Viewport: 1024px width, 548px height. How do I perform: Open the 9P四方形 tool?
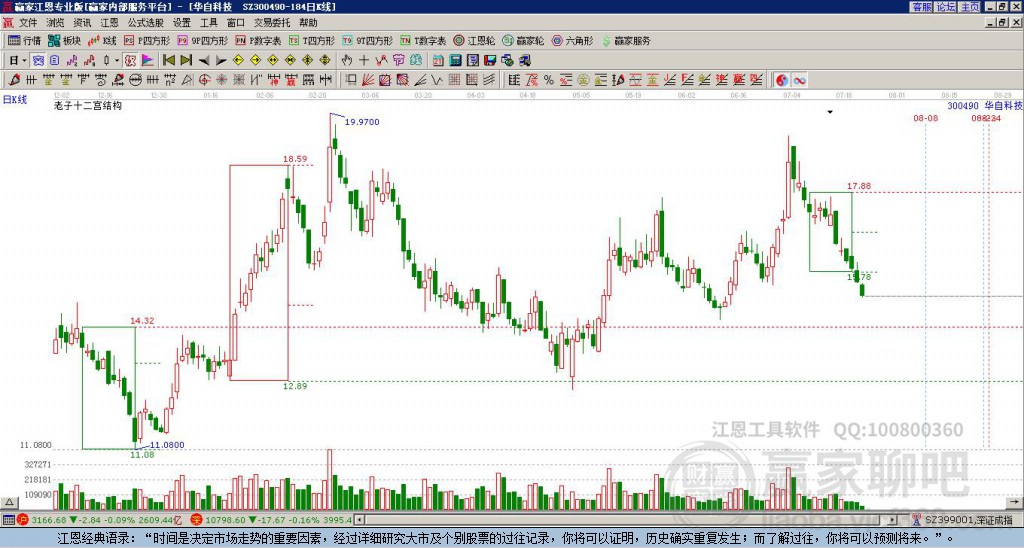click(203, 40)
